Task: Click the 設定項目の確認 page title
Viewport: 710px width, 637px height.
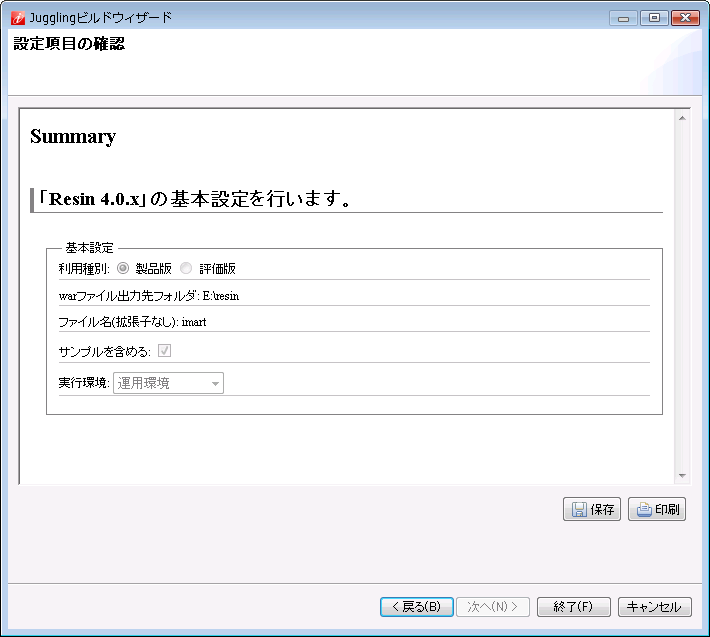Action: [69, 44]
